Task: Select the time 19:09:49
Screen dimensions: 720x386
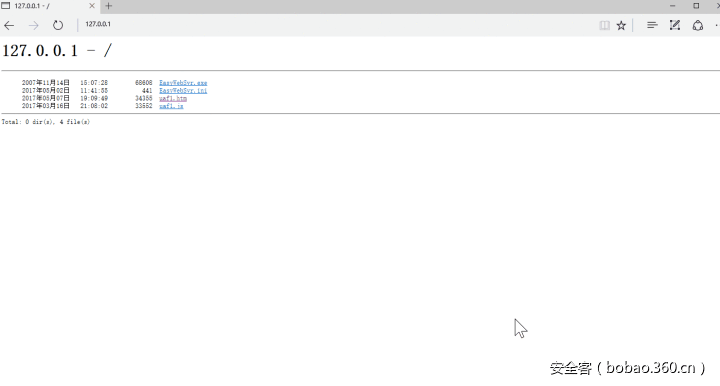Action: (x=94, y=98)
